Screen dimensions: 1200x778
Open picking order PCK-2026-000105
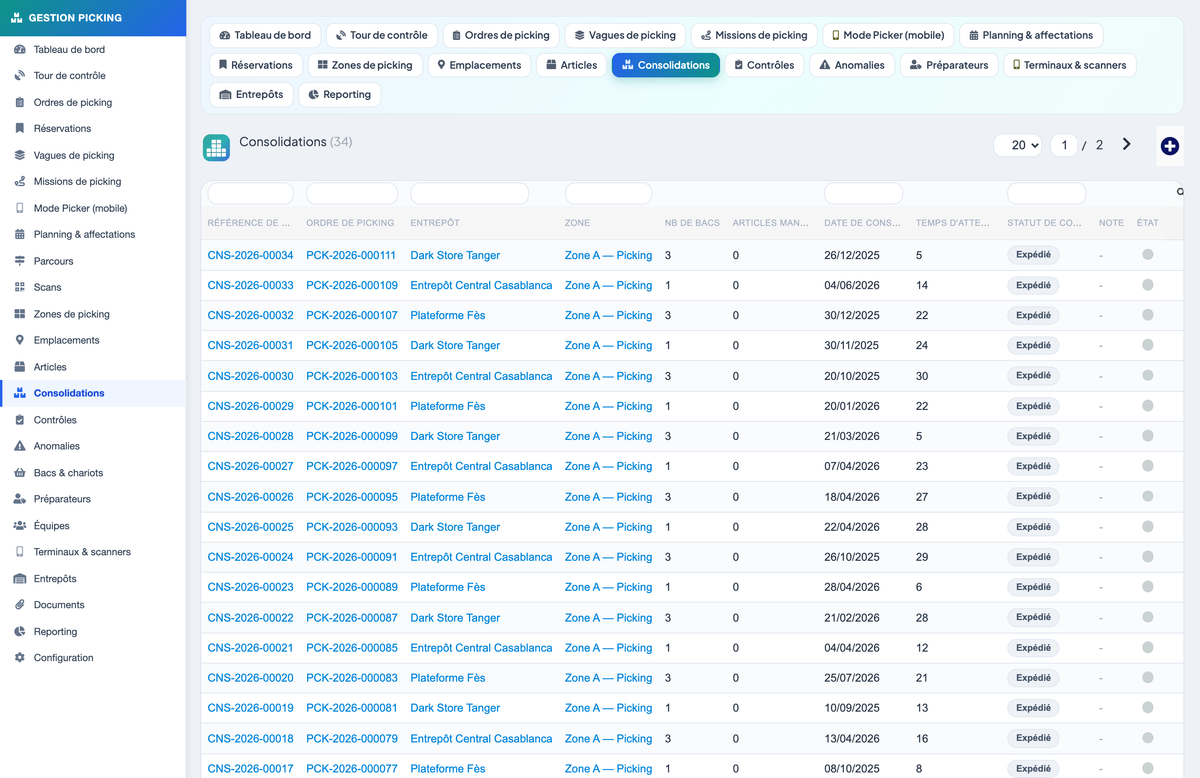pyautogui.click(x=351, y=345)
